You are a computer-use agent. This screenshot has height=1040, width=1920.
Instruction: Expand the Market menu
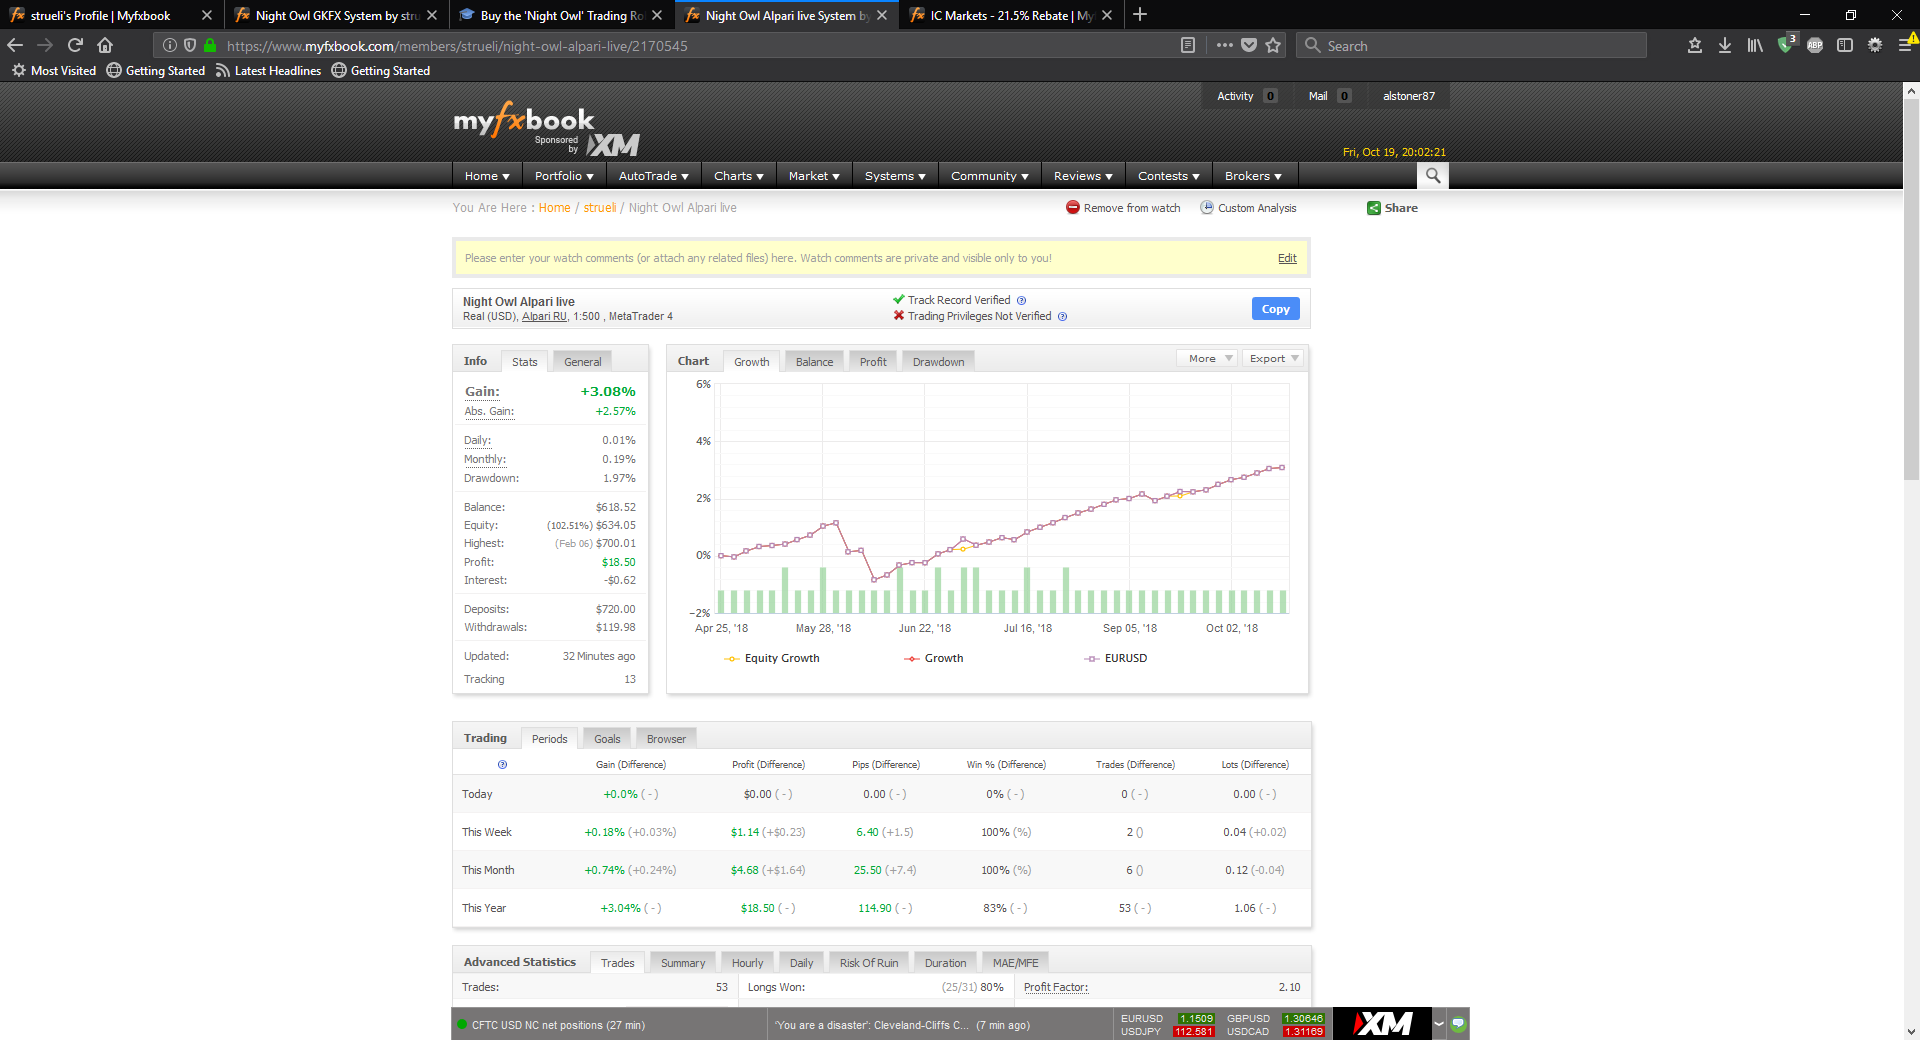pyautogui.click(x=814, y=176)
